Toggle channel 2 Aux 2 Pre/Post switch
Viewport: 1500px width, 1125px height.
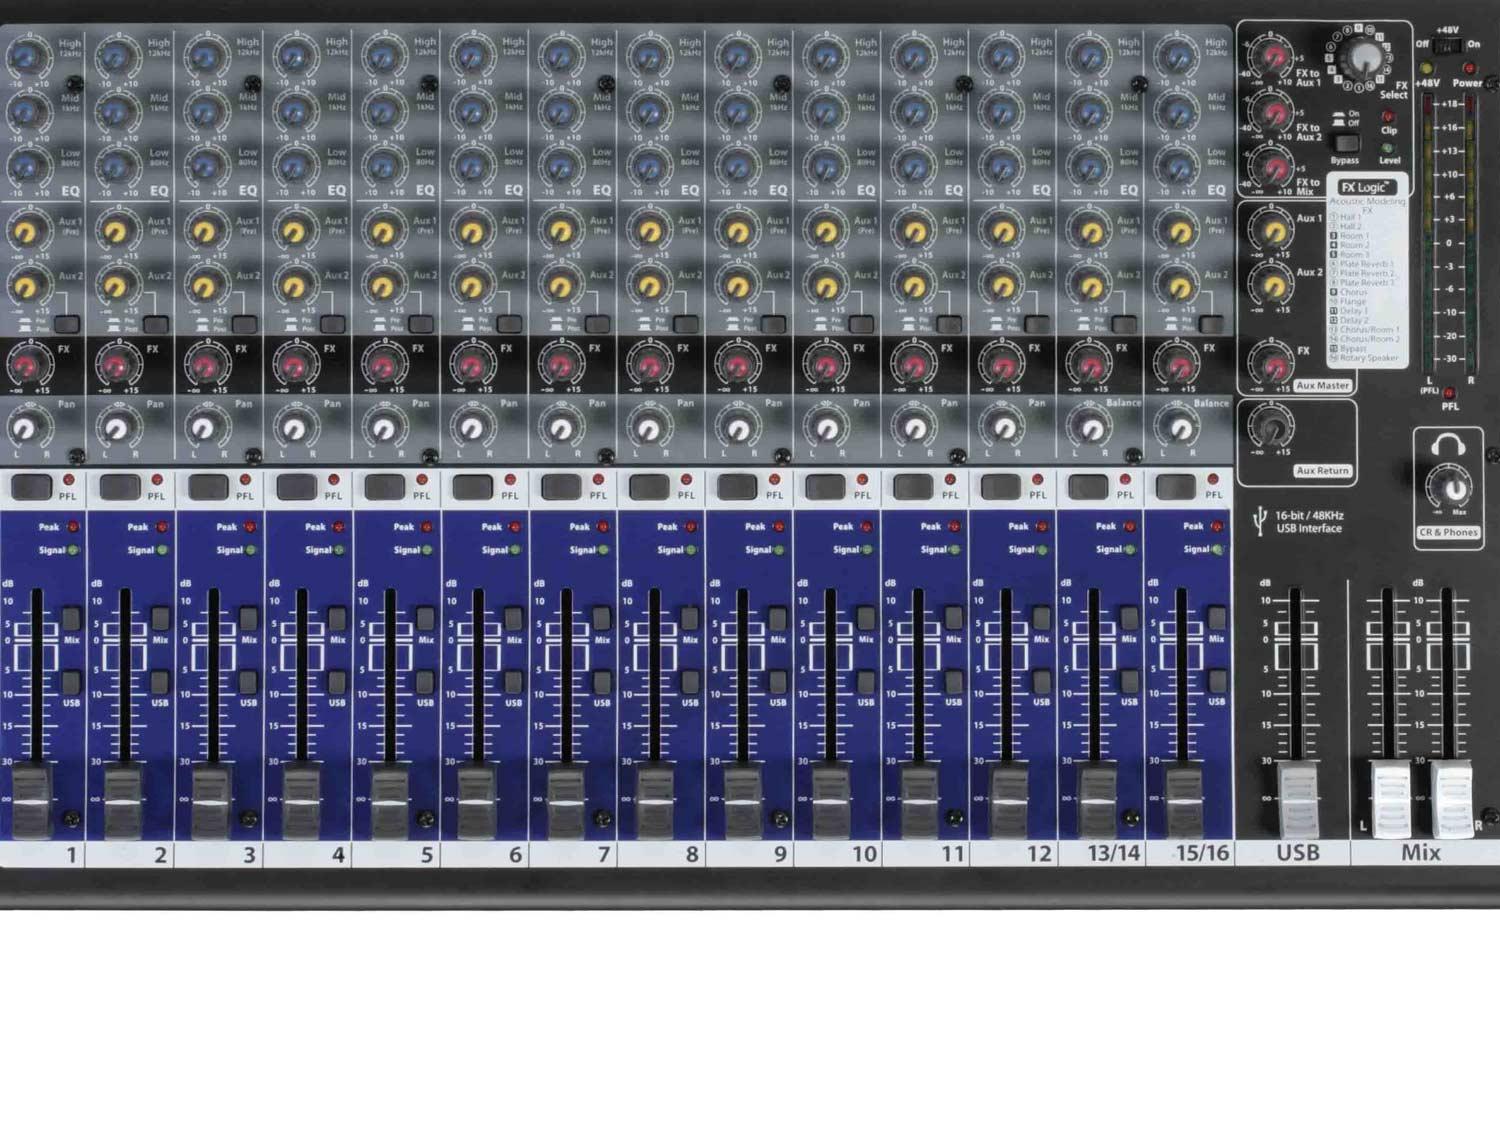pos(156,324)
